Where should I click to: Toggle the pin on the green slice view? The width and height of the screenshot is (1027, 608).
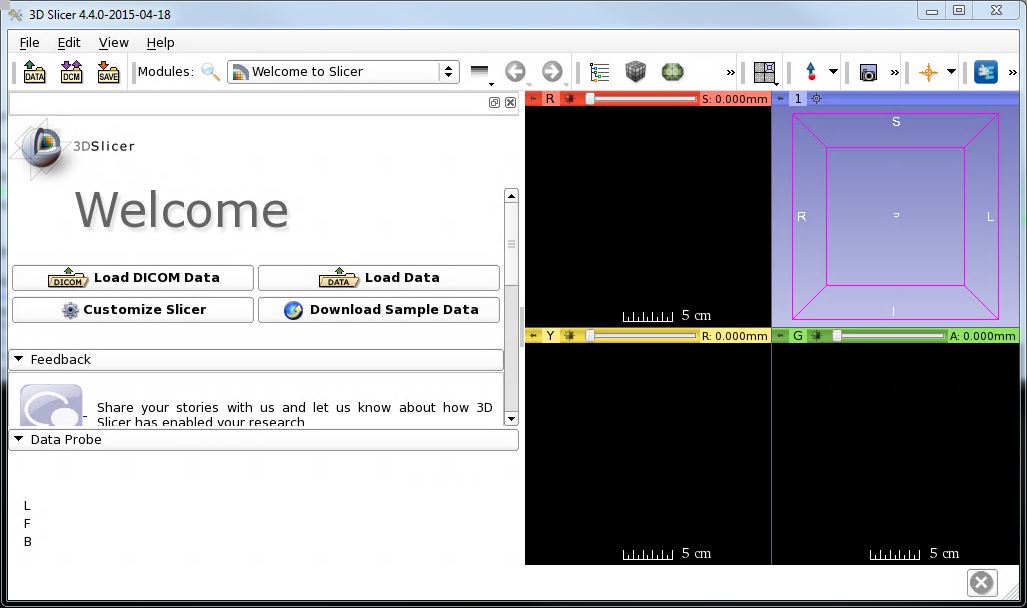click(x=781, y=336)
